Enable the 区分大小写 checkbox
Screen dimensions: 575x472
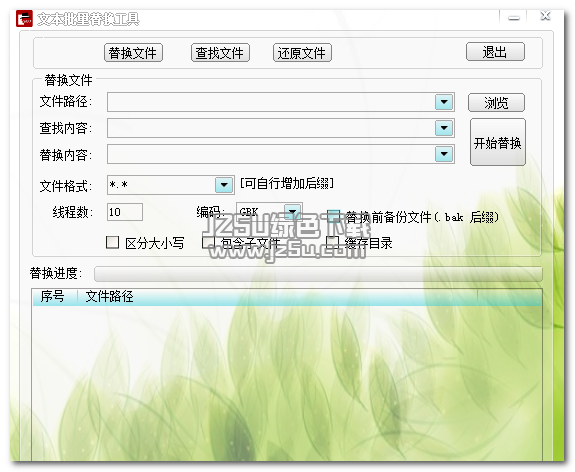tap(112, 242)
